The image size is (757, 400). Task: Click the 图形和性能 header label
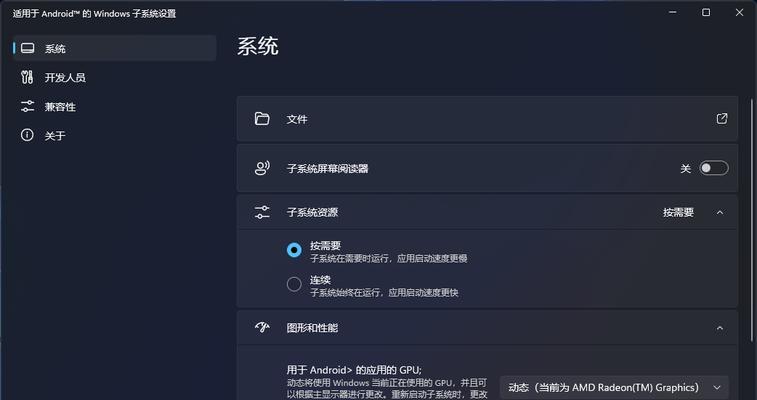pos(312,328)
